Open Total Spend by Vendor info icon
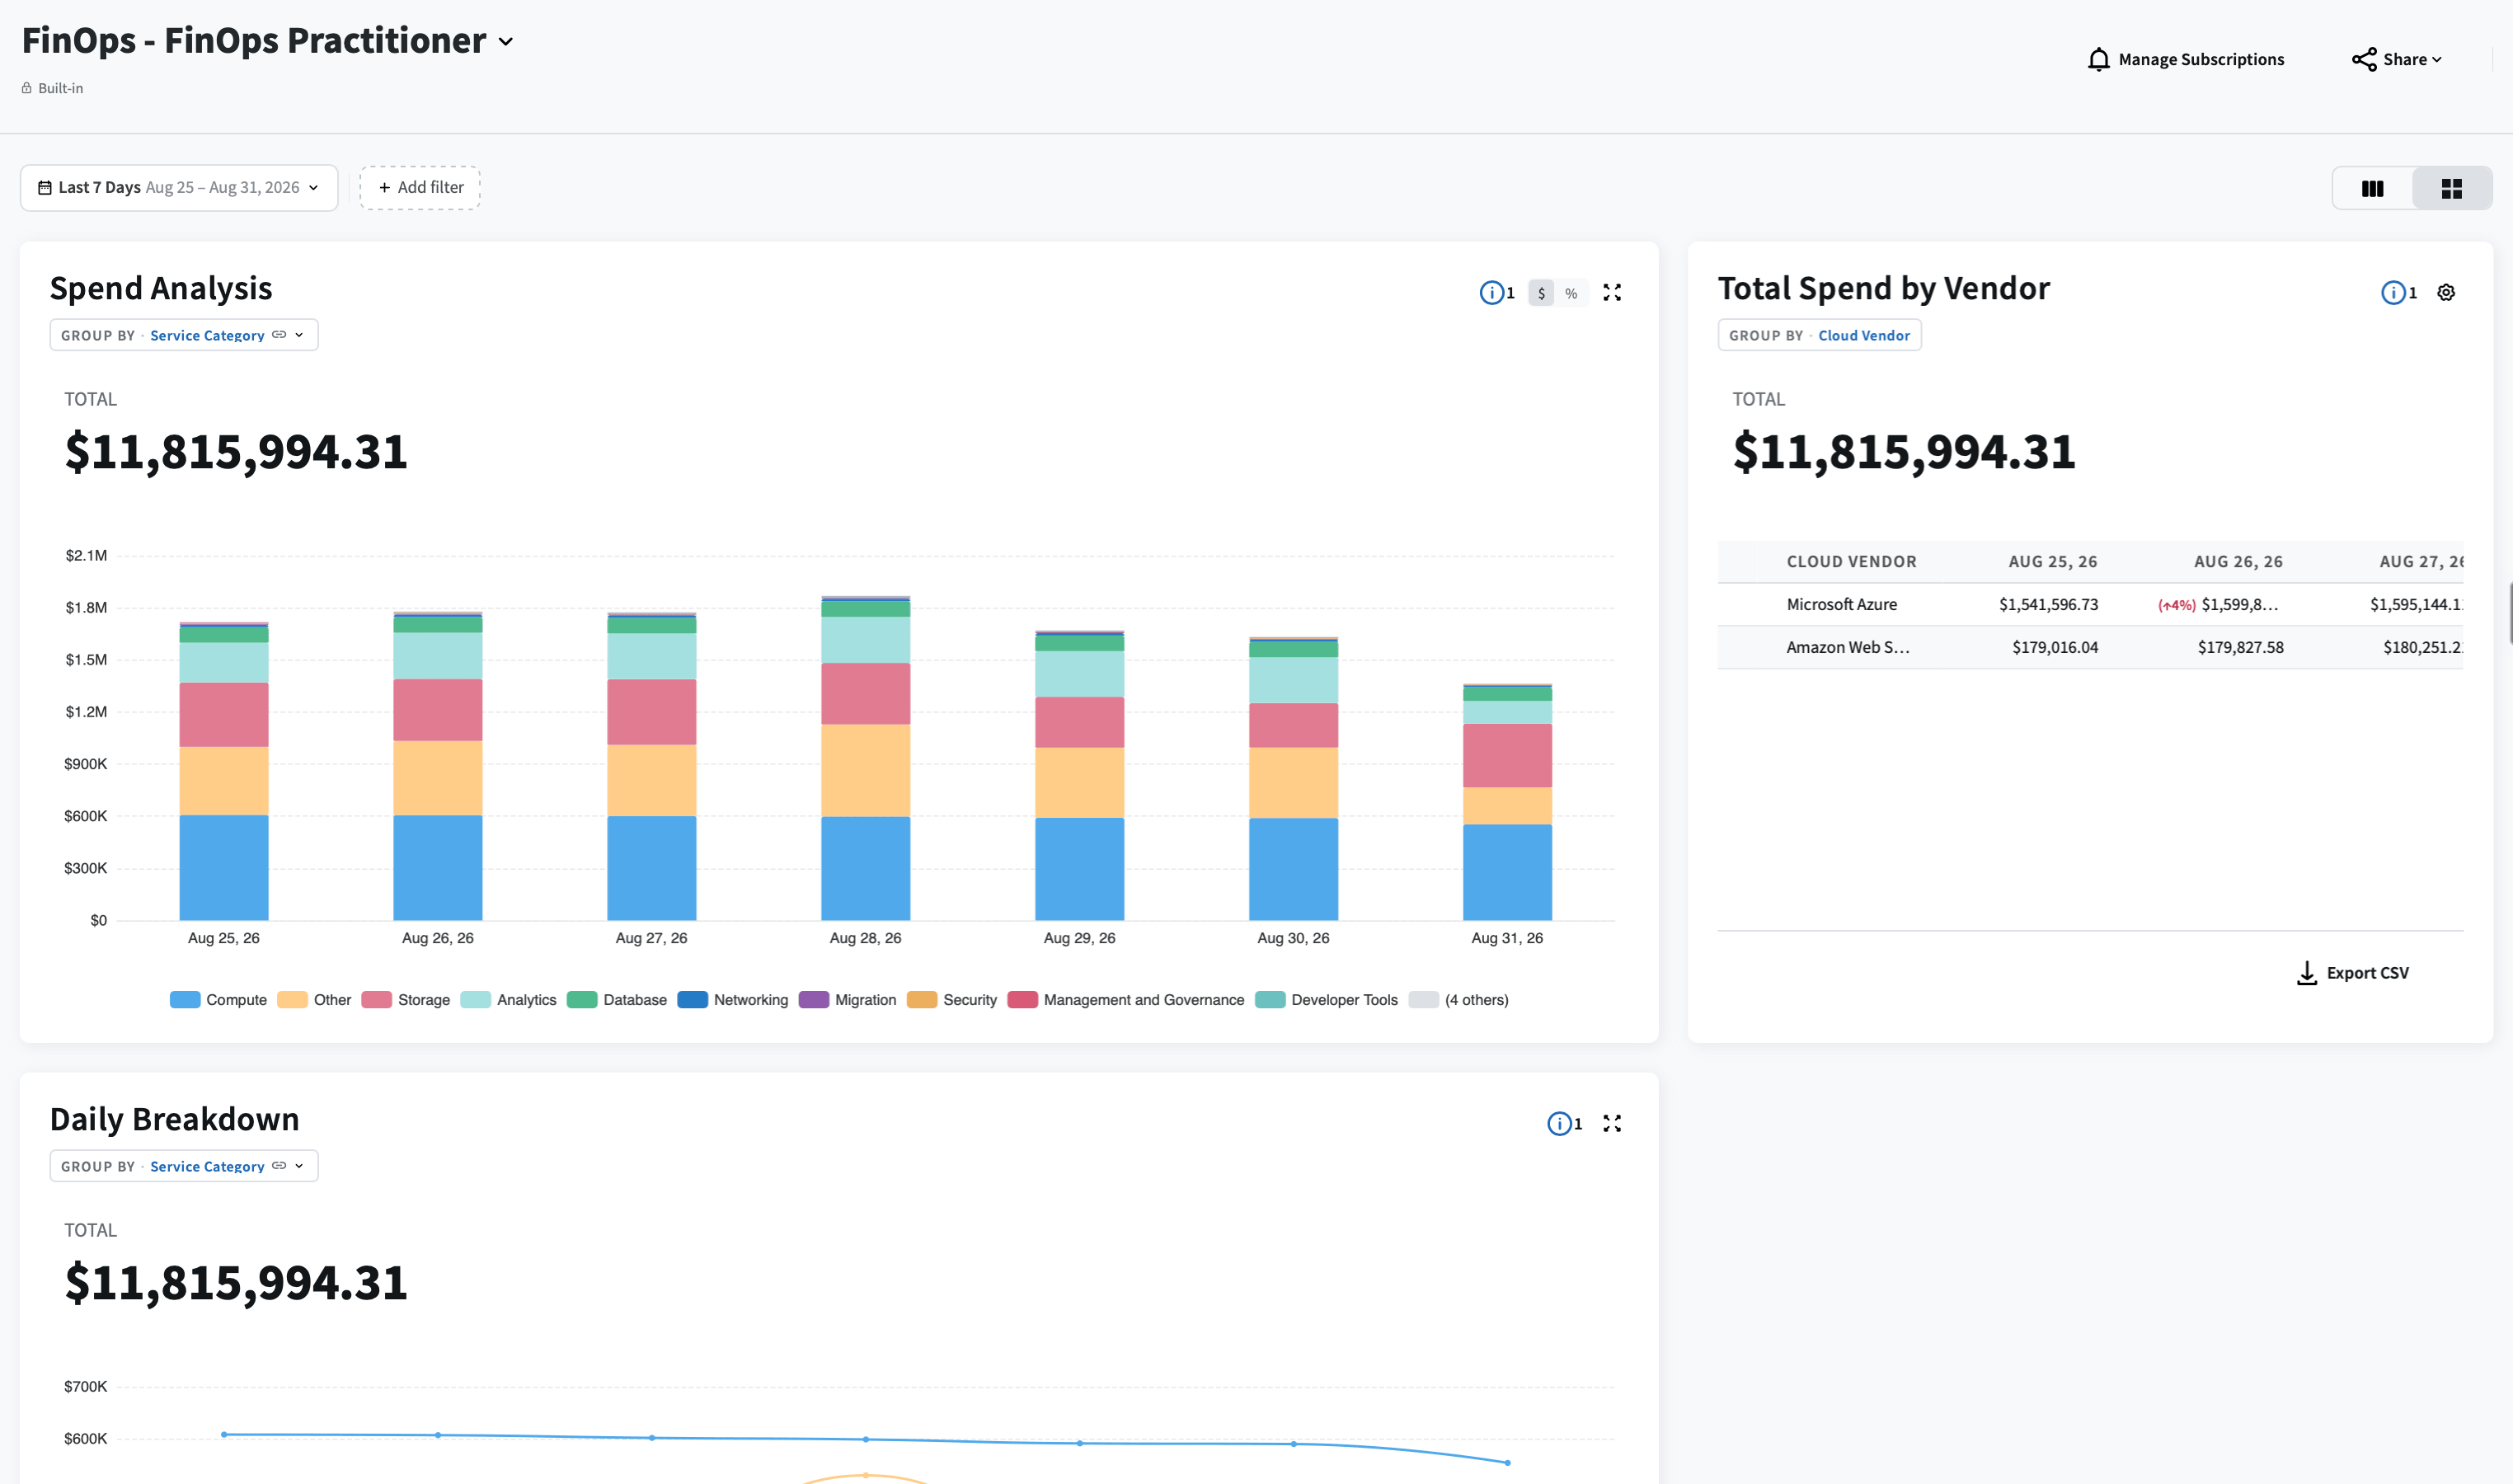 [x=2393, y=293]
